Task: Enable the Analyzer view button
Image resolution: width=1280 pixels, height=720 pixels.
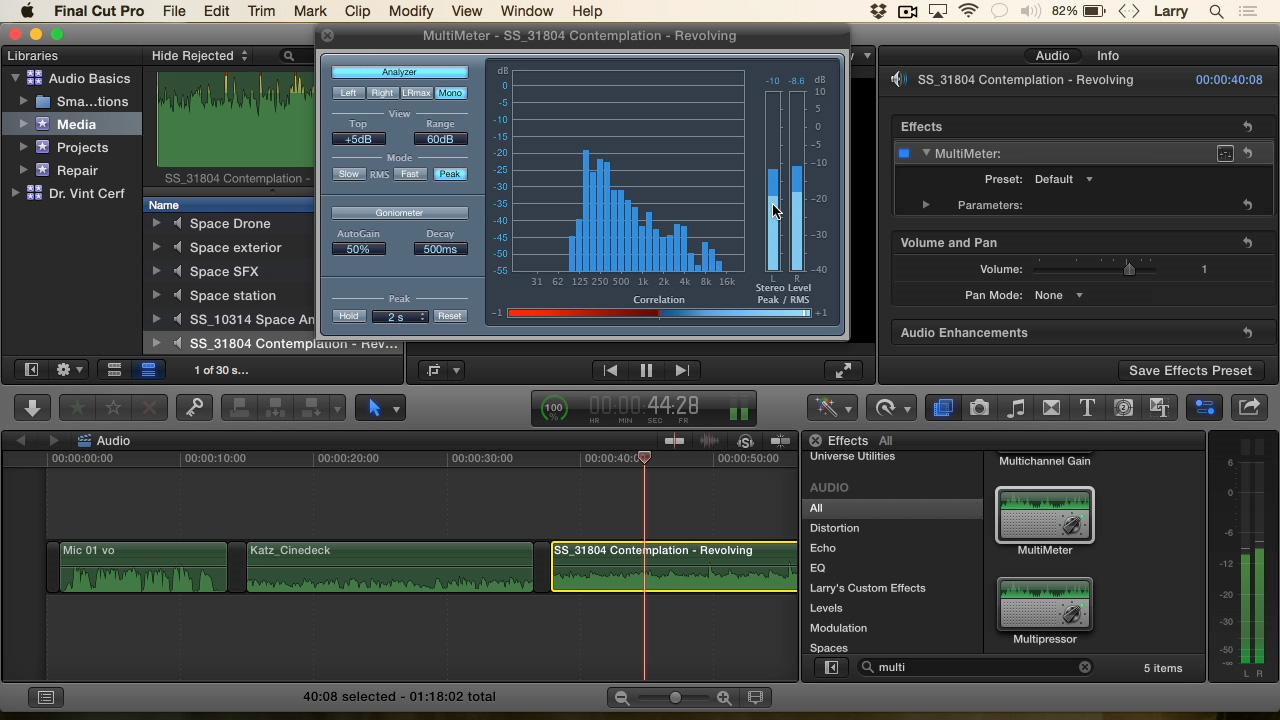Action: (399, 72)
